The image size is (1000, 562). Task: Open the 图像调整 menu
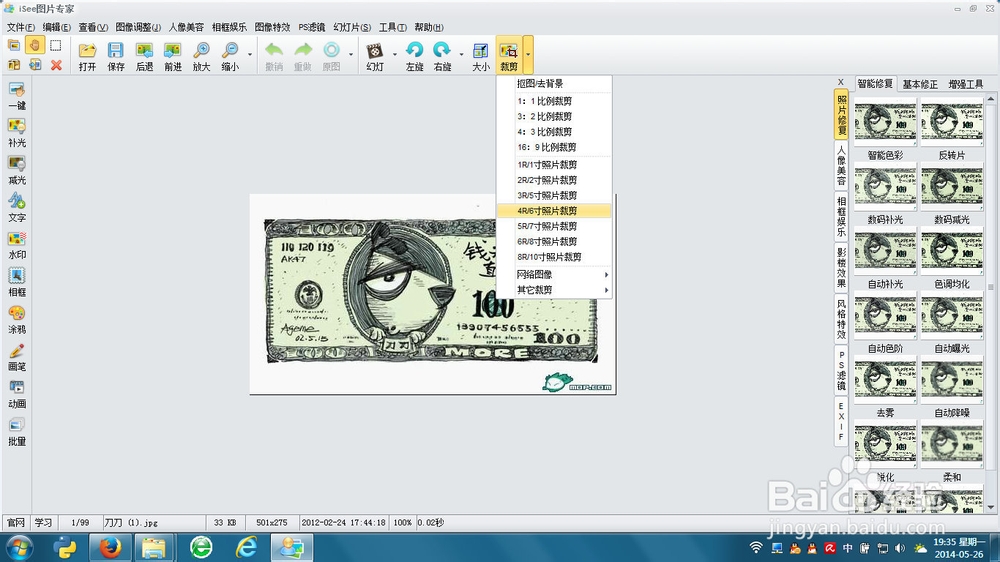138,27
